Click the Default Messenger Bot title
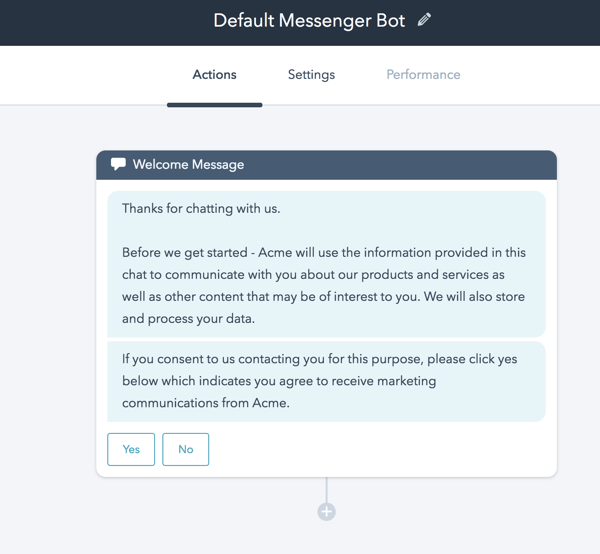This screenshot has width=600, height=554. [309, 21]
